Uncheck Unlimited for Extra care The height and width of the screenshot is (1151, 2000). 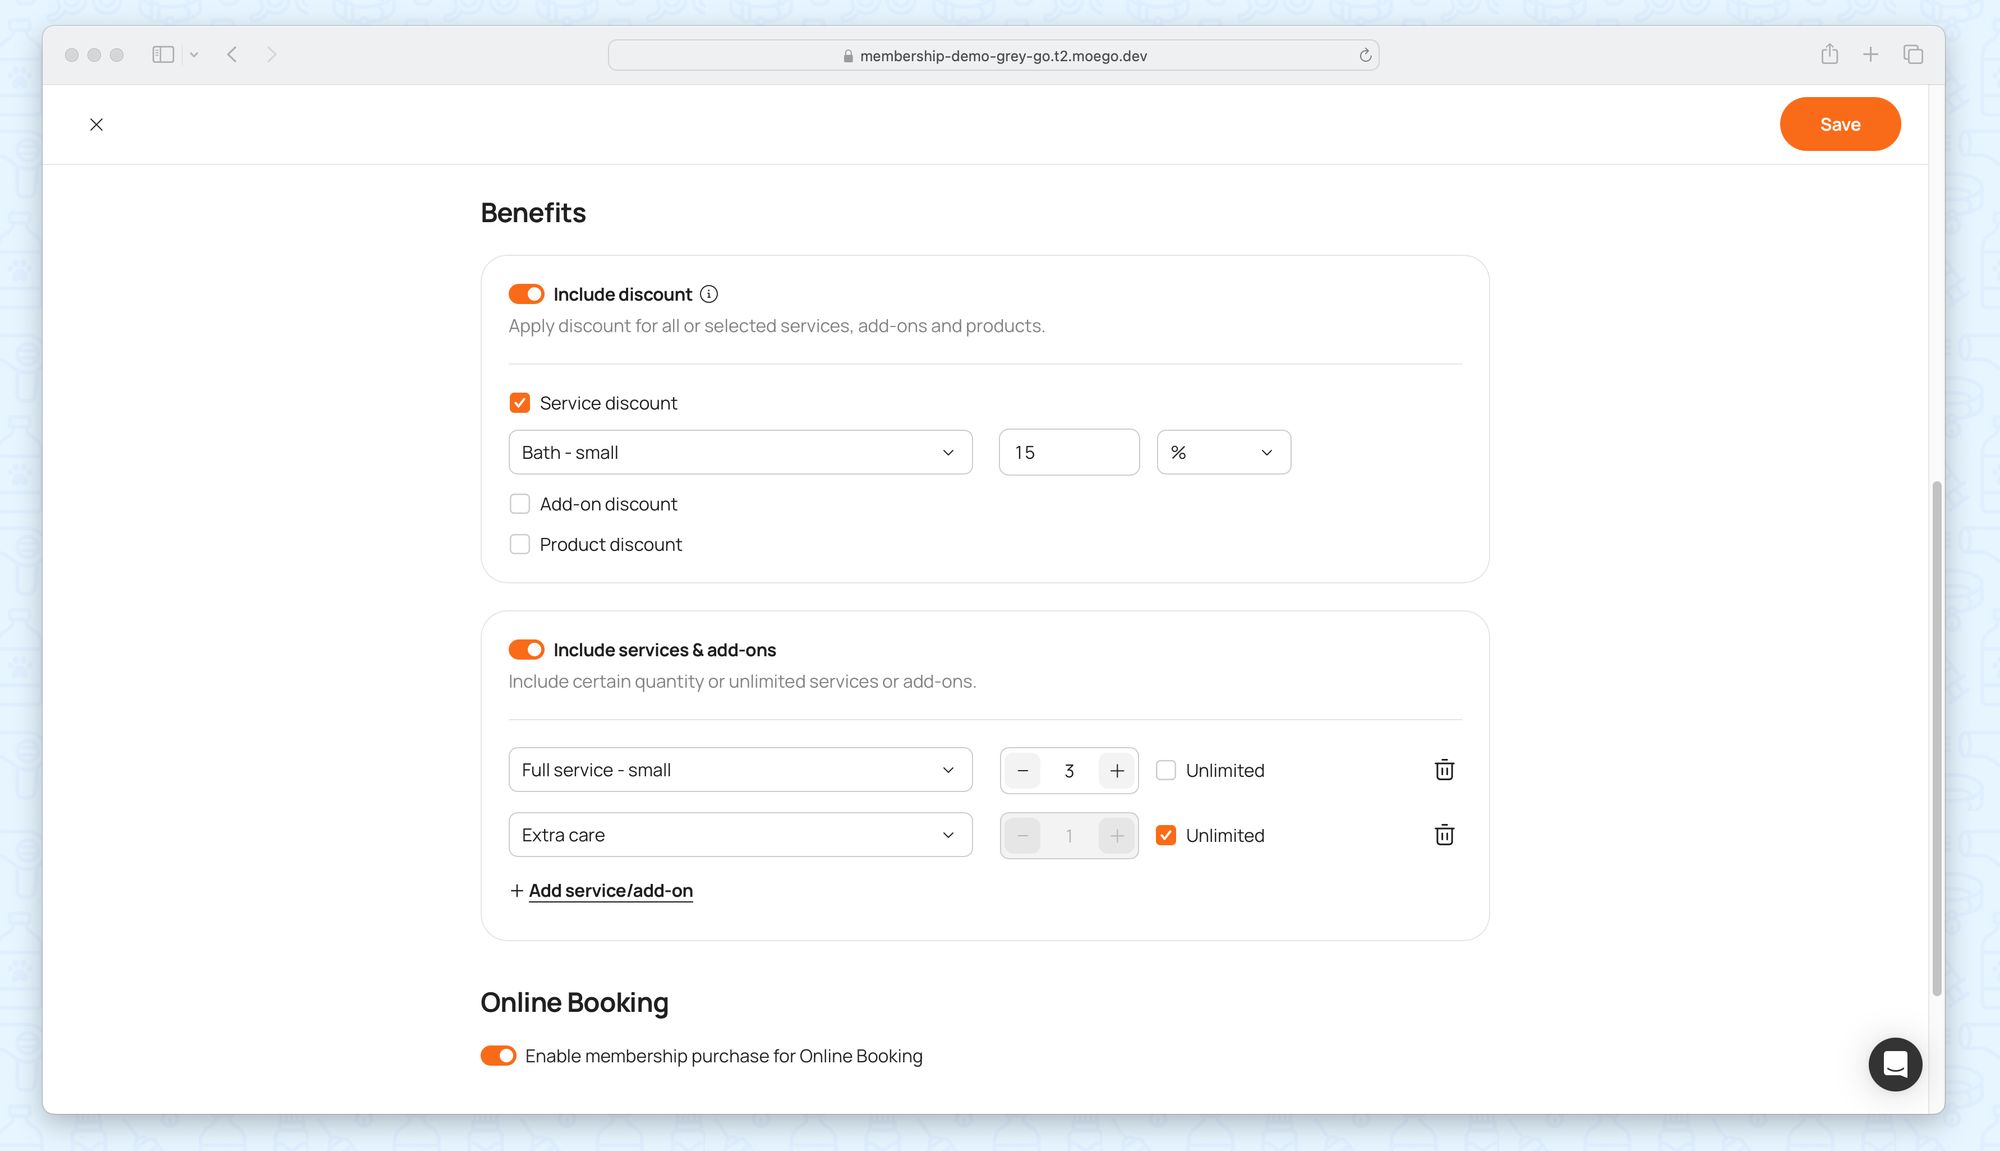[1166, 835]
